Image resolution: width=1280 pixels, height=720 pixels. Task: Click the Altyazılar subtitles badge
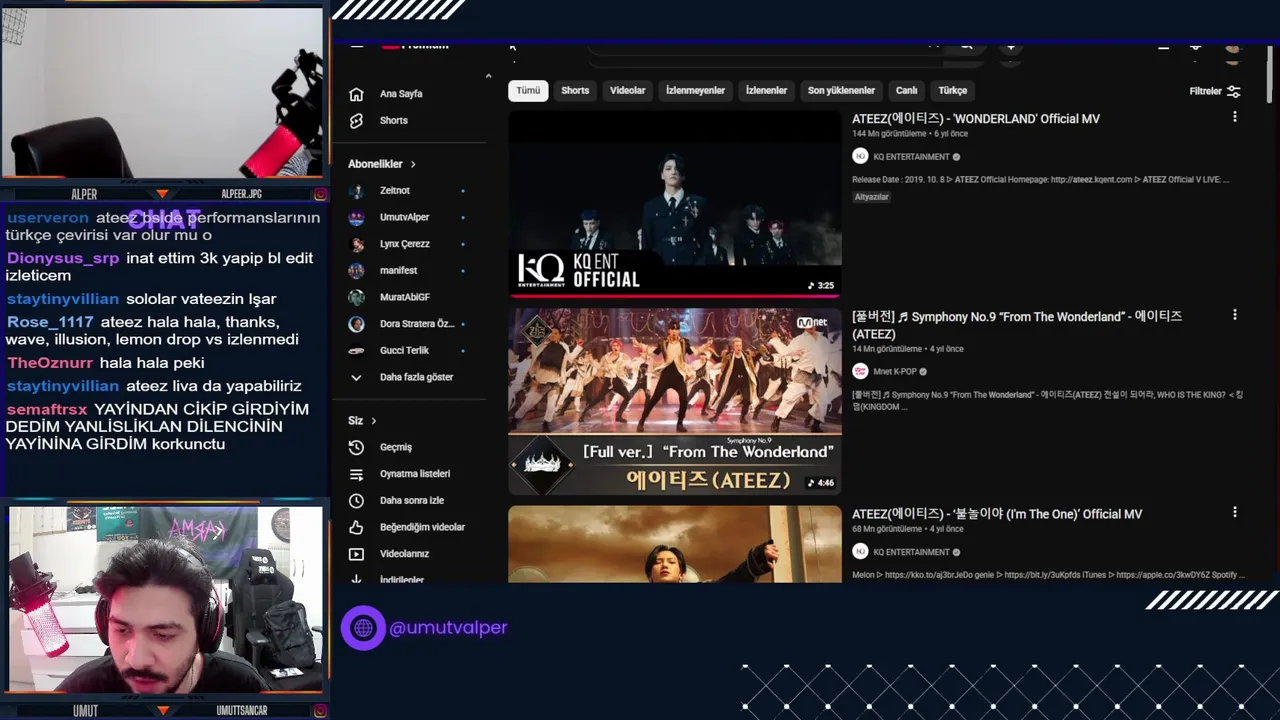click(871, 197)
